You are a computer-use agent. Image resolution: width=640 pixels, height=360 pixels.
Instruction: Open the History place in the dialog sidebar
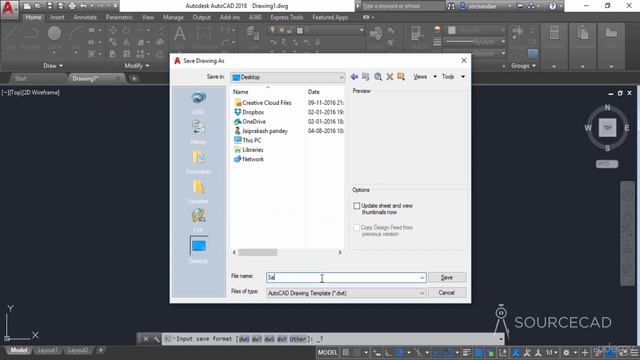198,132
